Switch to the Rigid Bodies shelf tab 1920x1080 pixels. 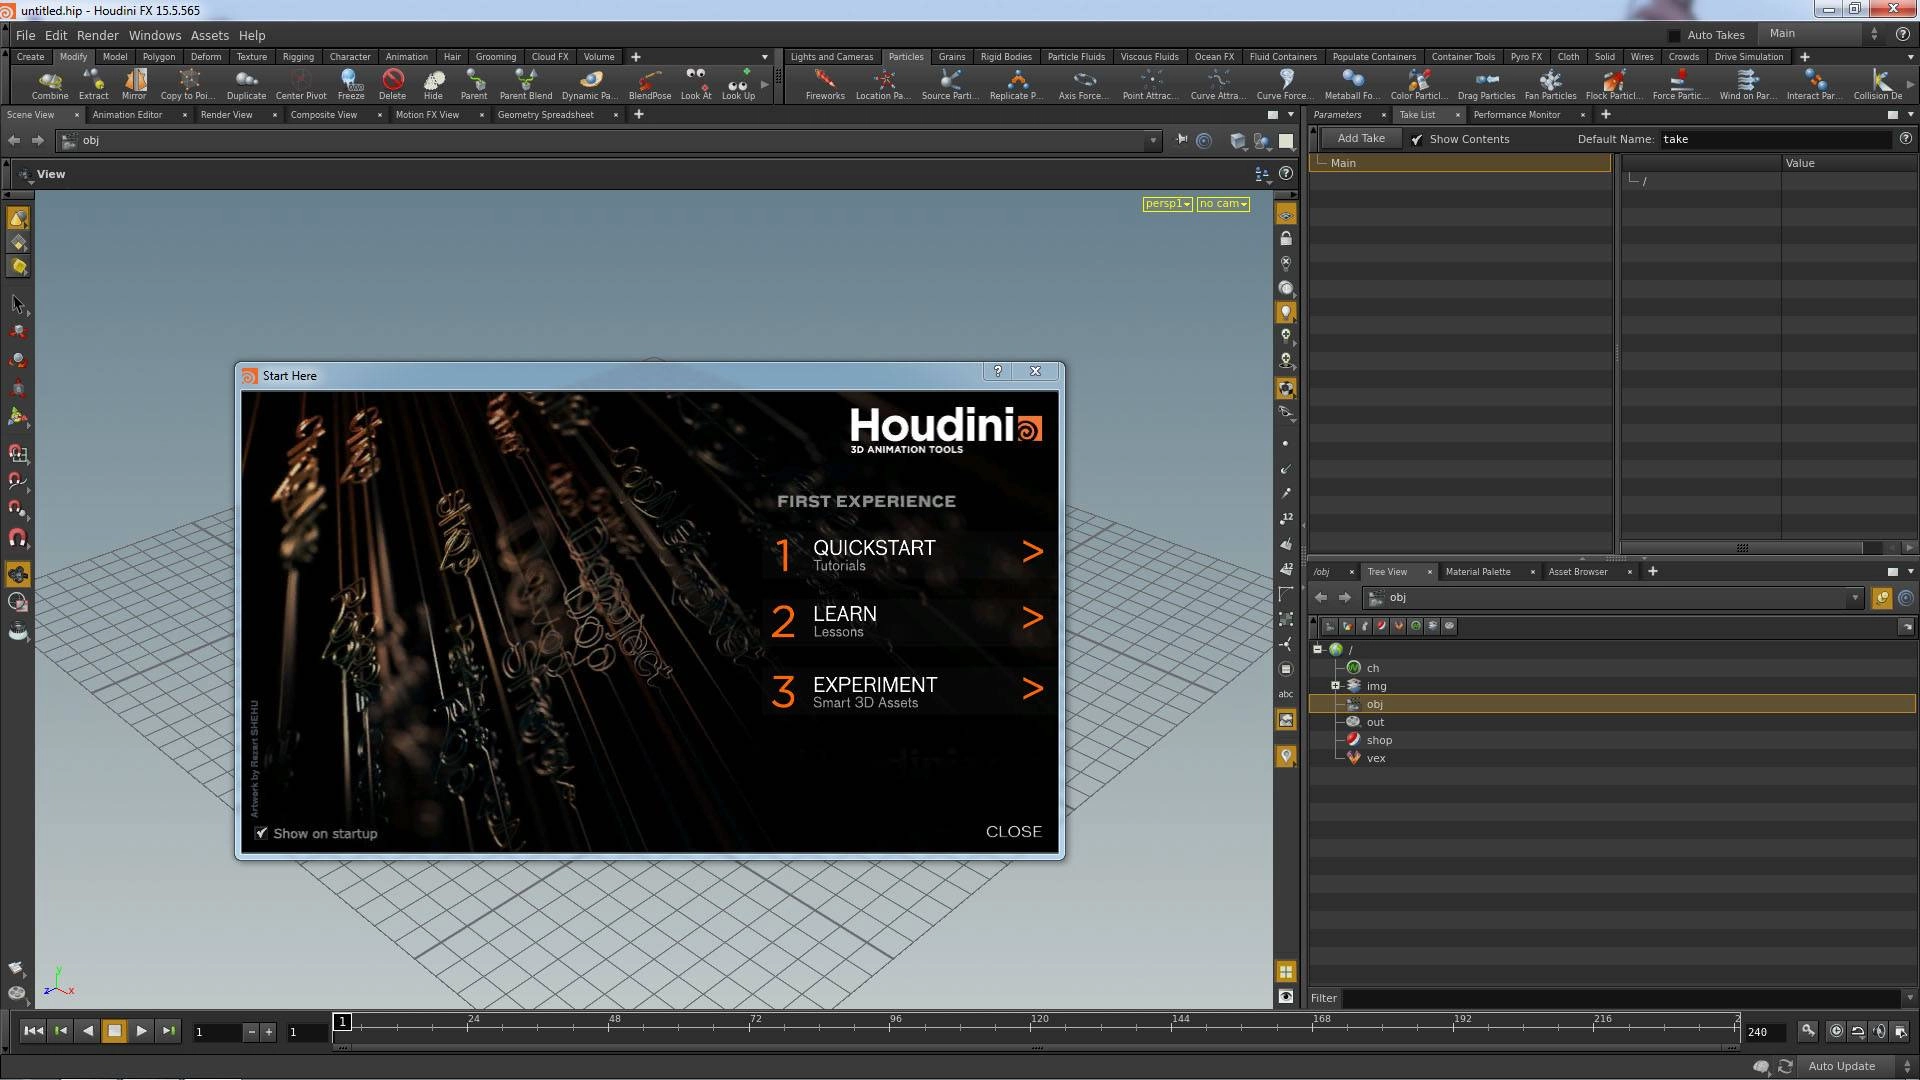click(1006, 57)
